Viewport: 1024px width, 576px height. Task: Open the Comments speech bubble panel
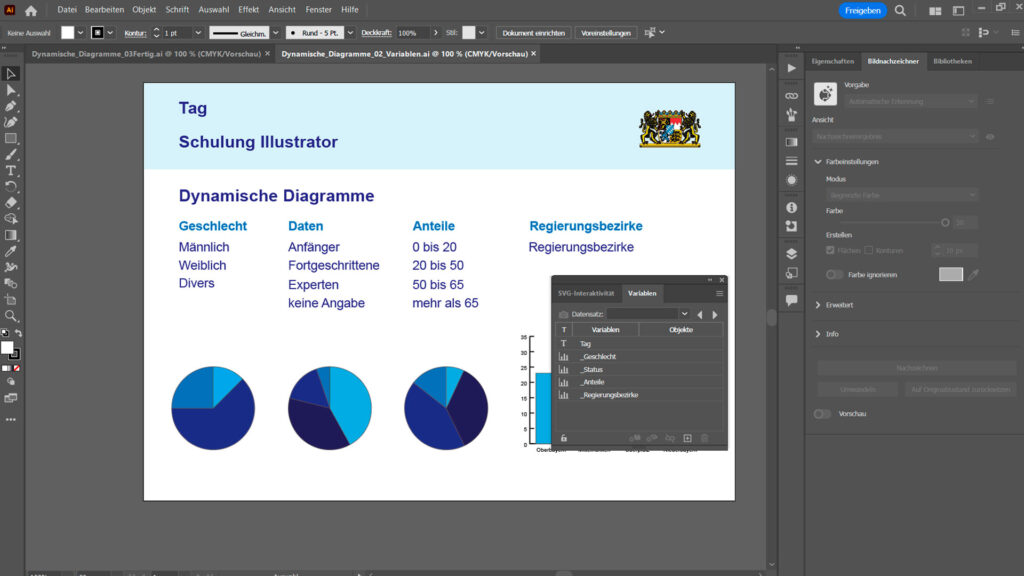[x=792, y=300]
